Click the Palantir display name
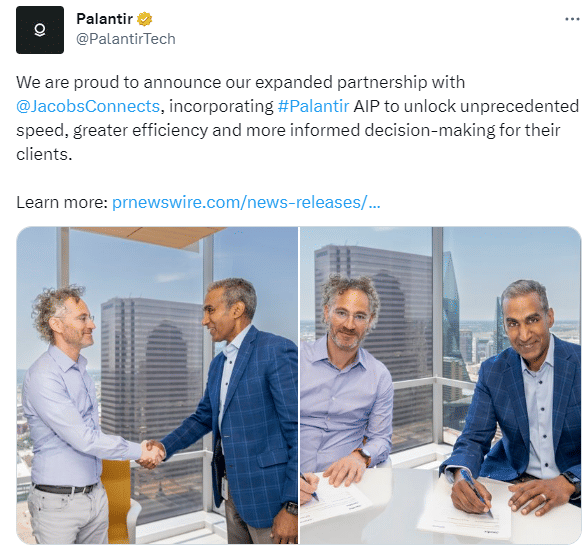 (x=104, y=19)
